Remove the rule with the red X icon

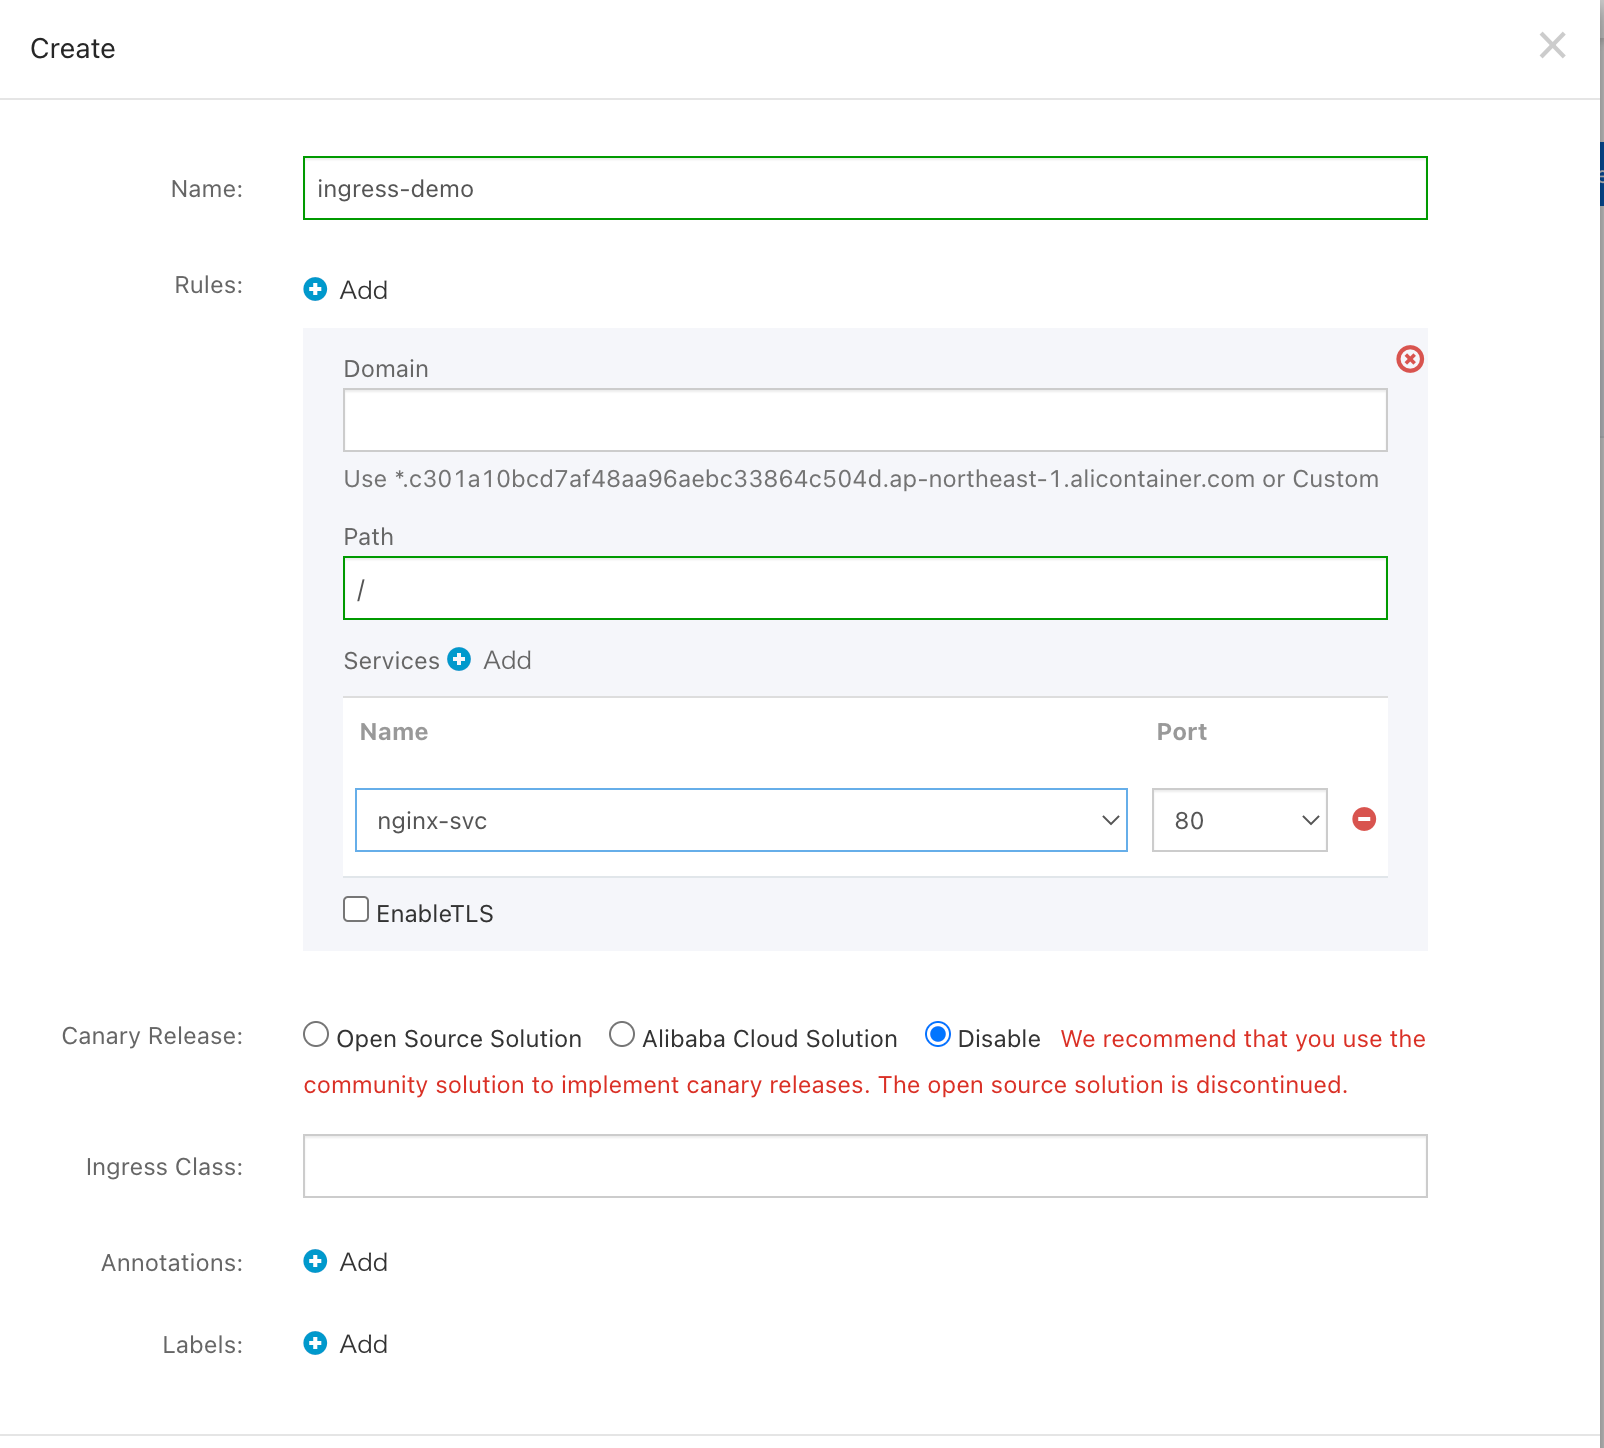pos(1410,359)
